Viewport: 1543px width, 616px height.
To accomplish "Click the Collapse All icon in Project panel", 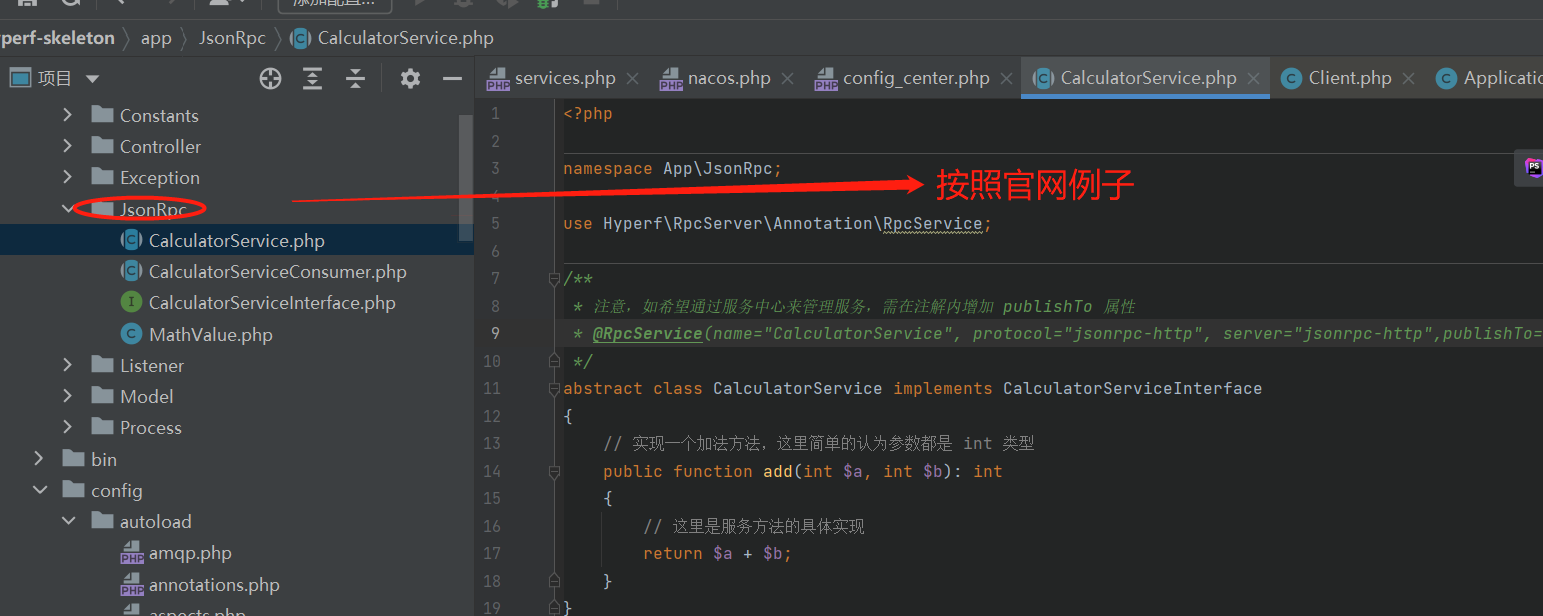I will 356,79.
